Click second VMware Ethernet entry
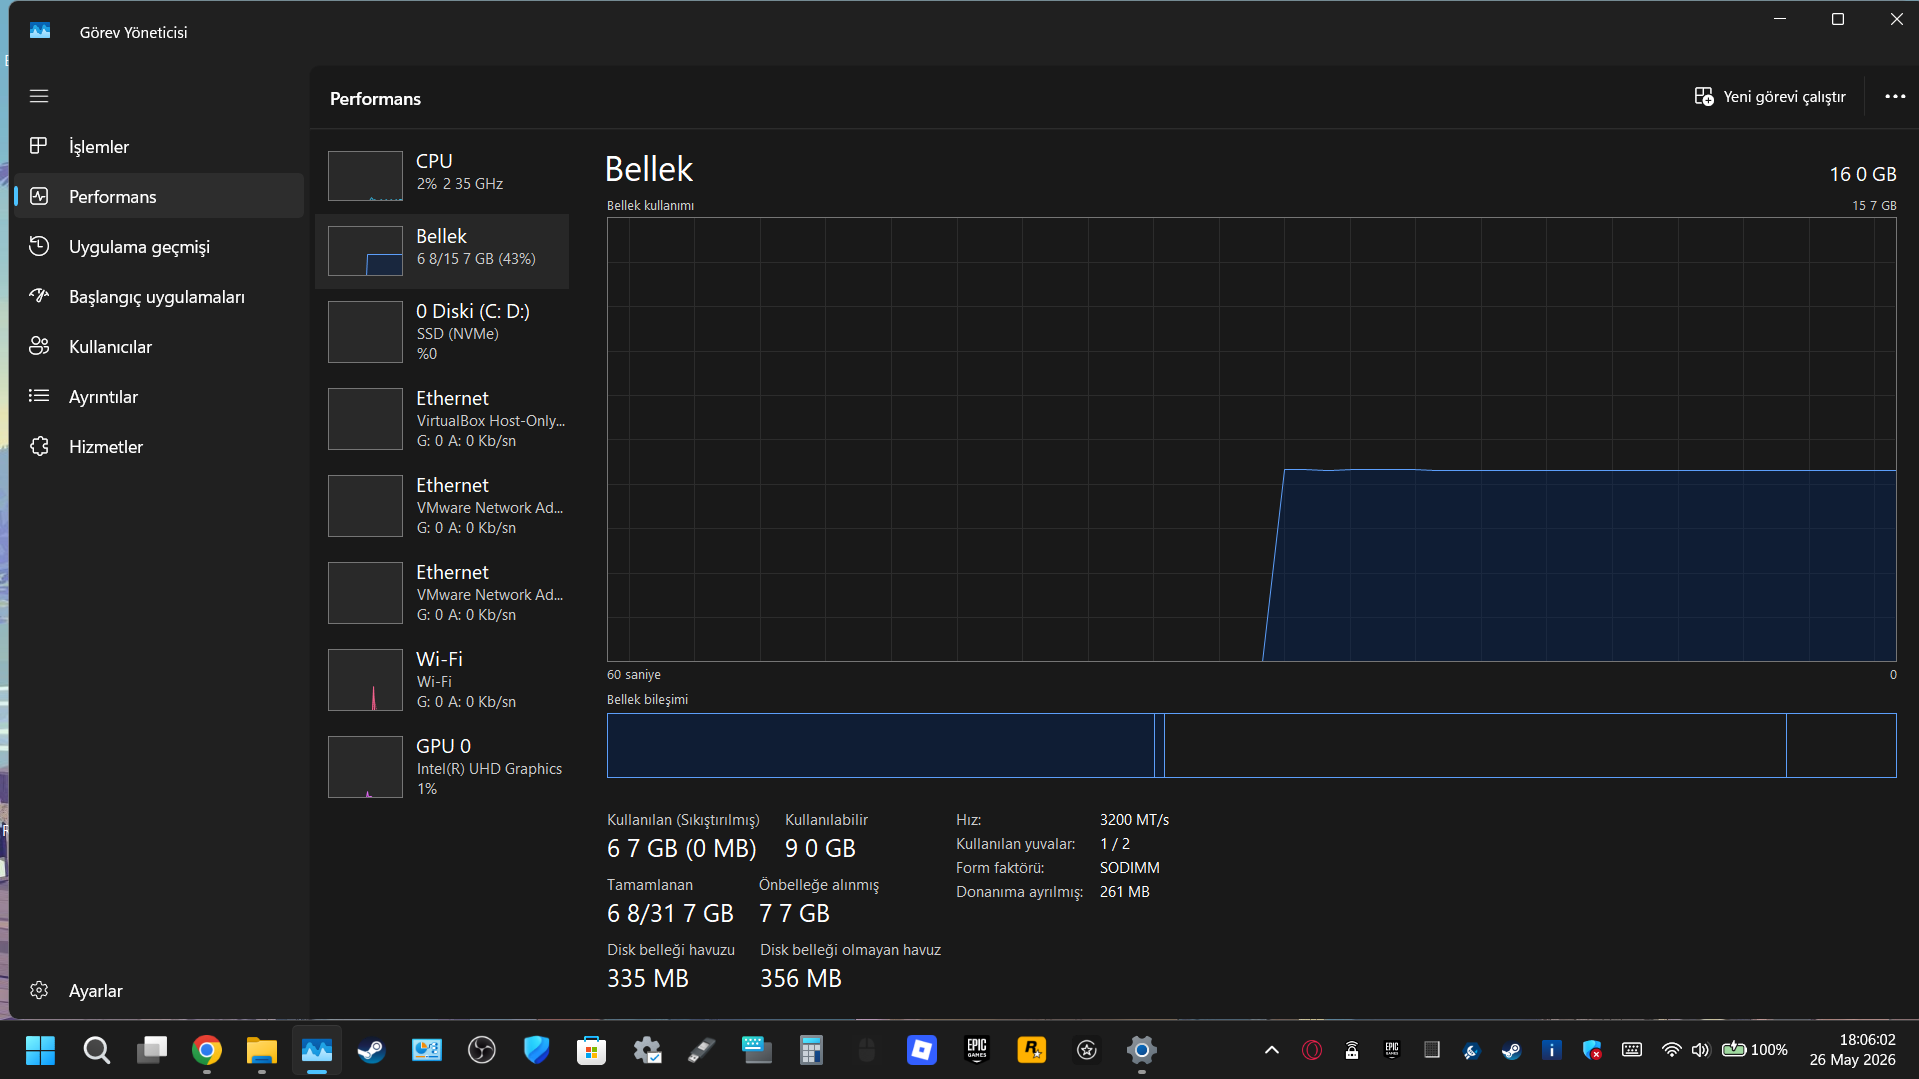The image size is (1919, 1079). (442, 592)
